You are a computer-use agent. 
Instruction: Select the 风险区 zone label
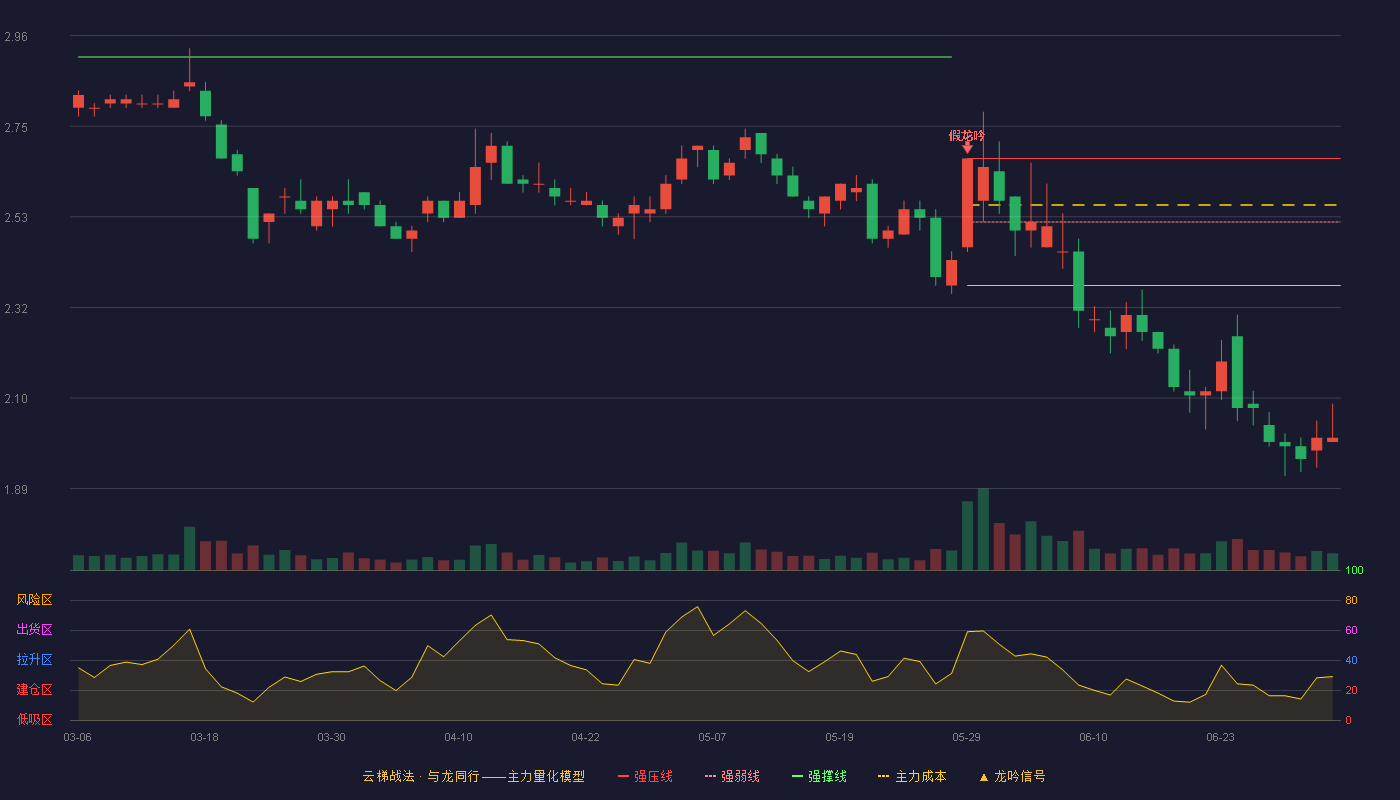click(x=34, y=600)
